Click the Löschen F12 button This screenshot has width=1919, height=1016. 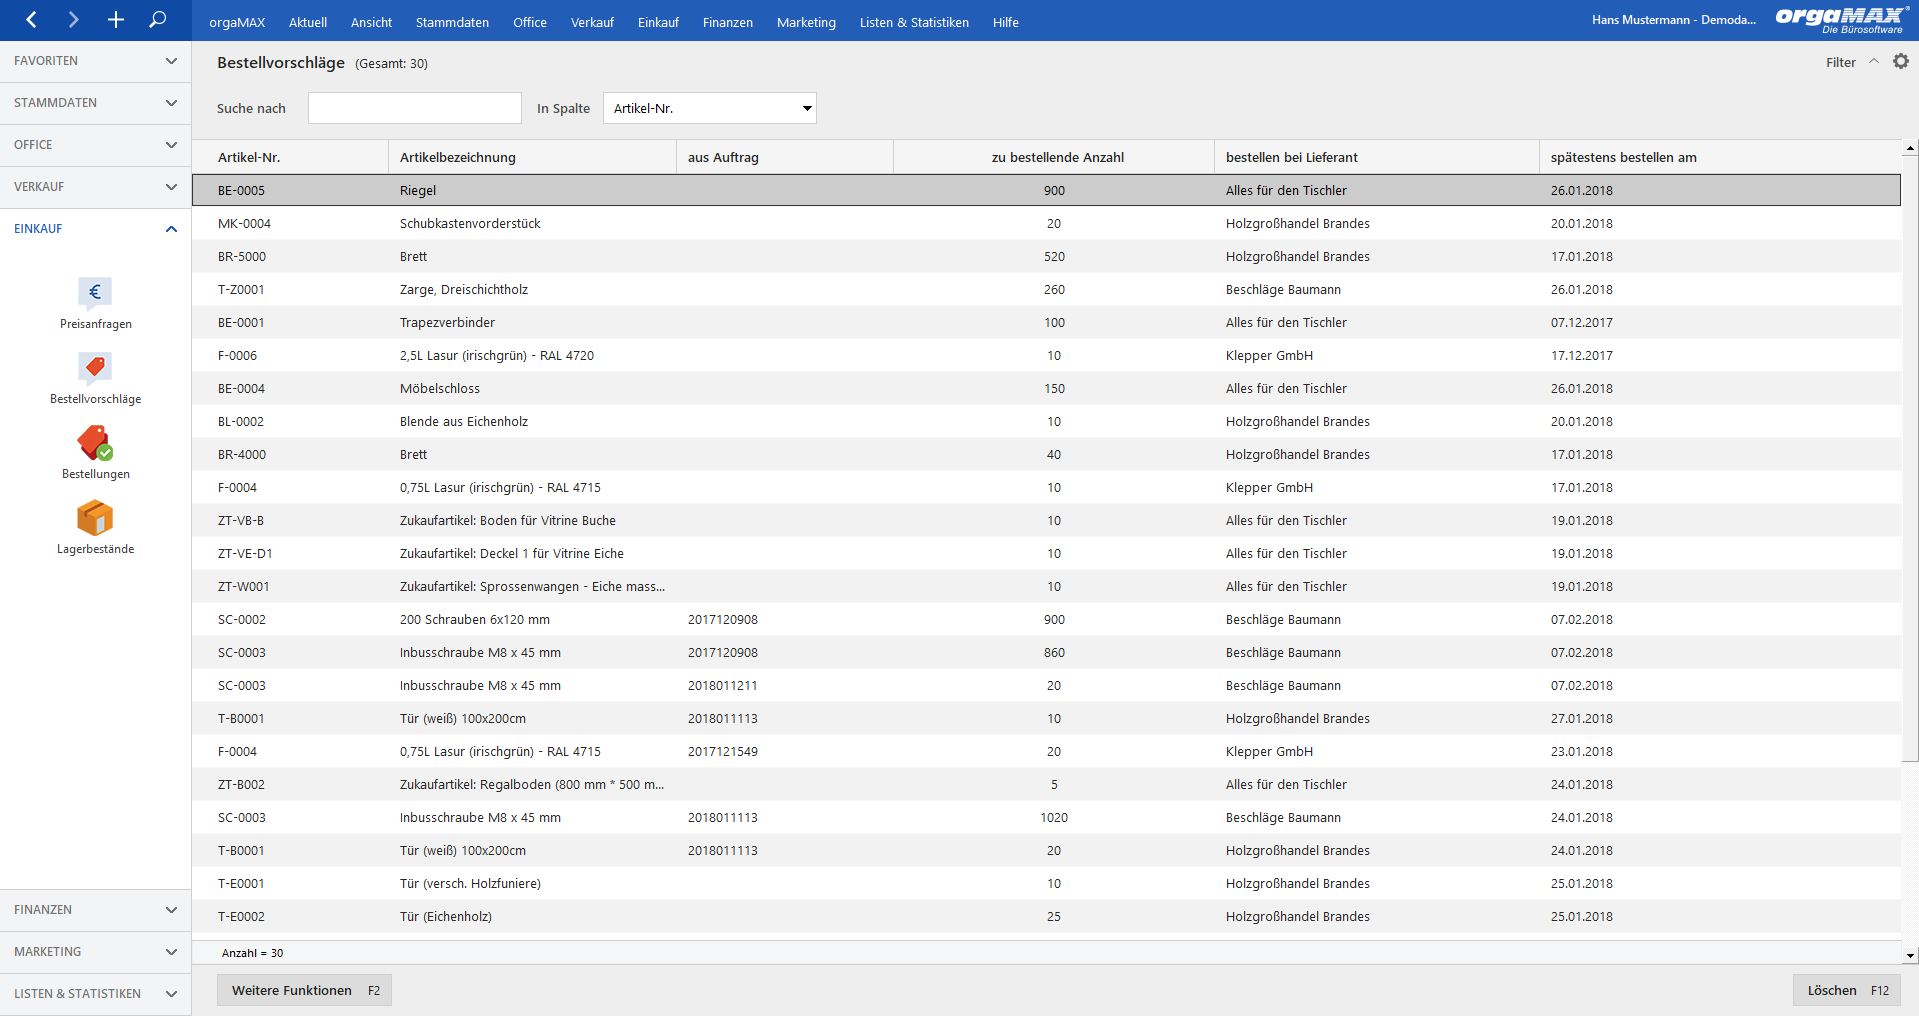click(x=1847, y=990)
